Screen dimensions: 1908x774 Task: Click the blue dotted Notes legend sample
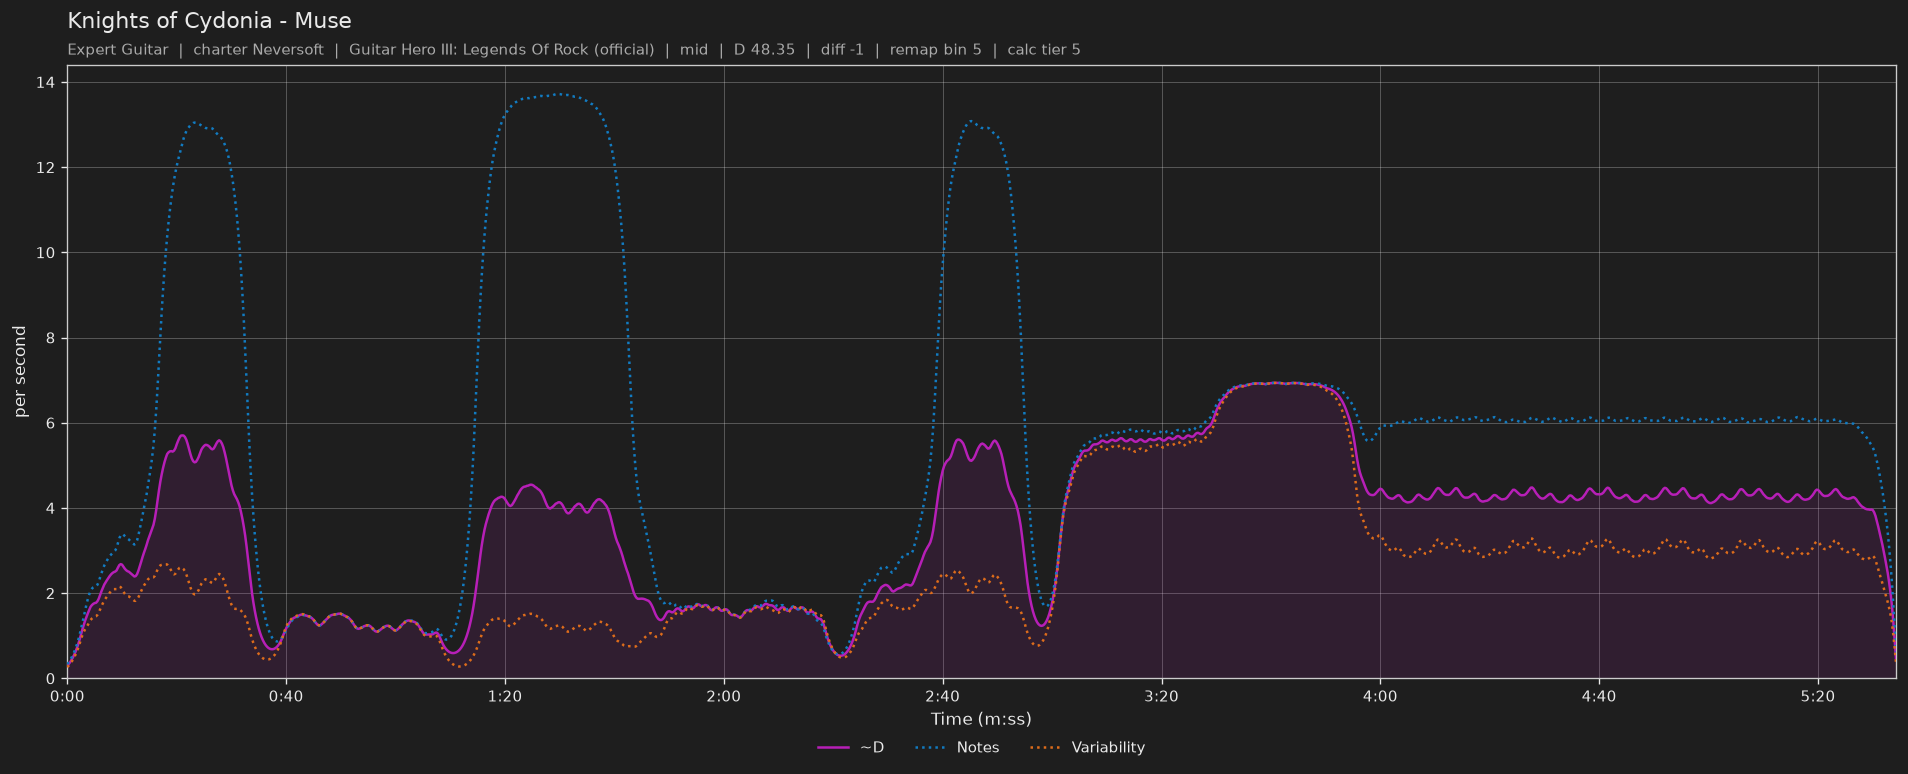pyautogui.click(x=929, y=748)
